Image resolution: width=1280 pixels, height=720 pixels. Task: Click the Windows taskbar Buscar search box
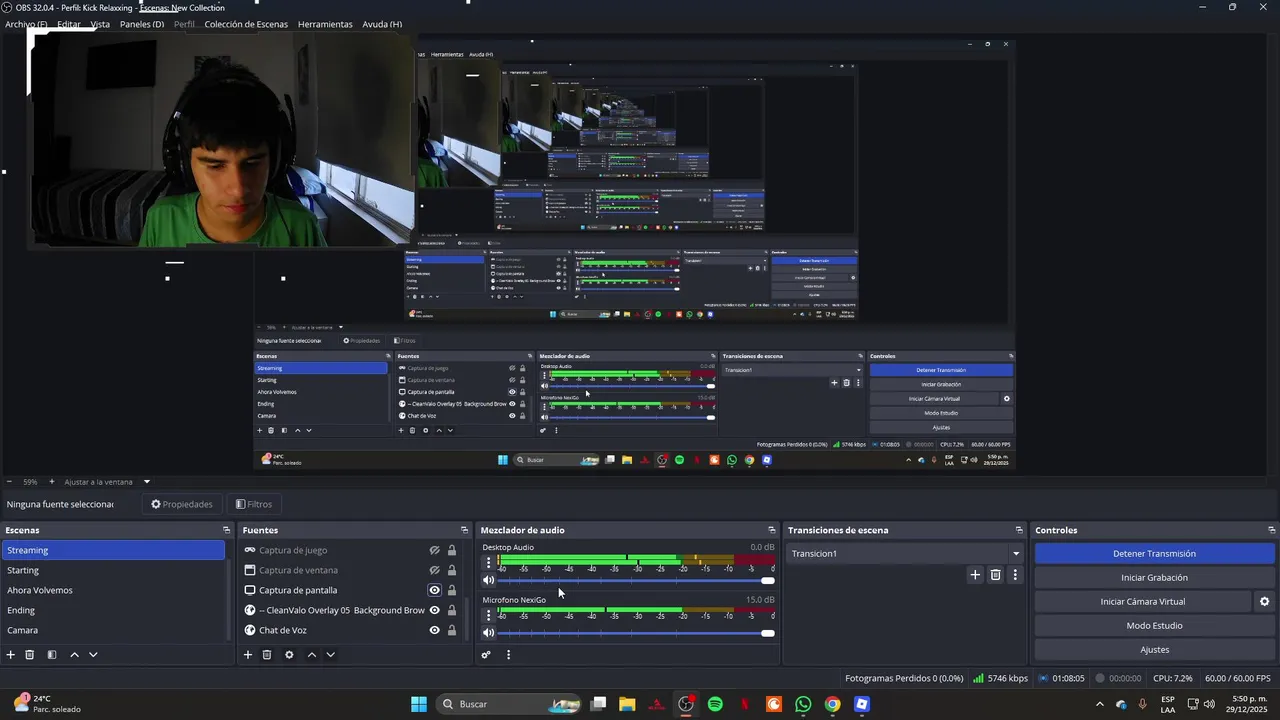(510, 704)
